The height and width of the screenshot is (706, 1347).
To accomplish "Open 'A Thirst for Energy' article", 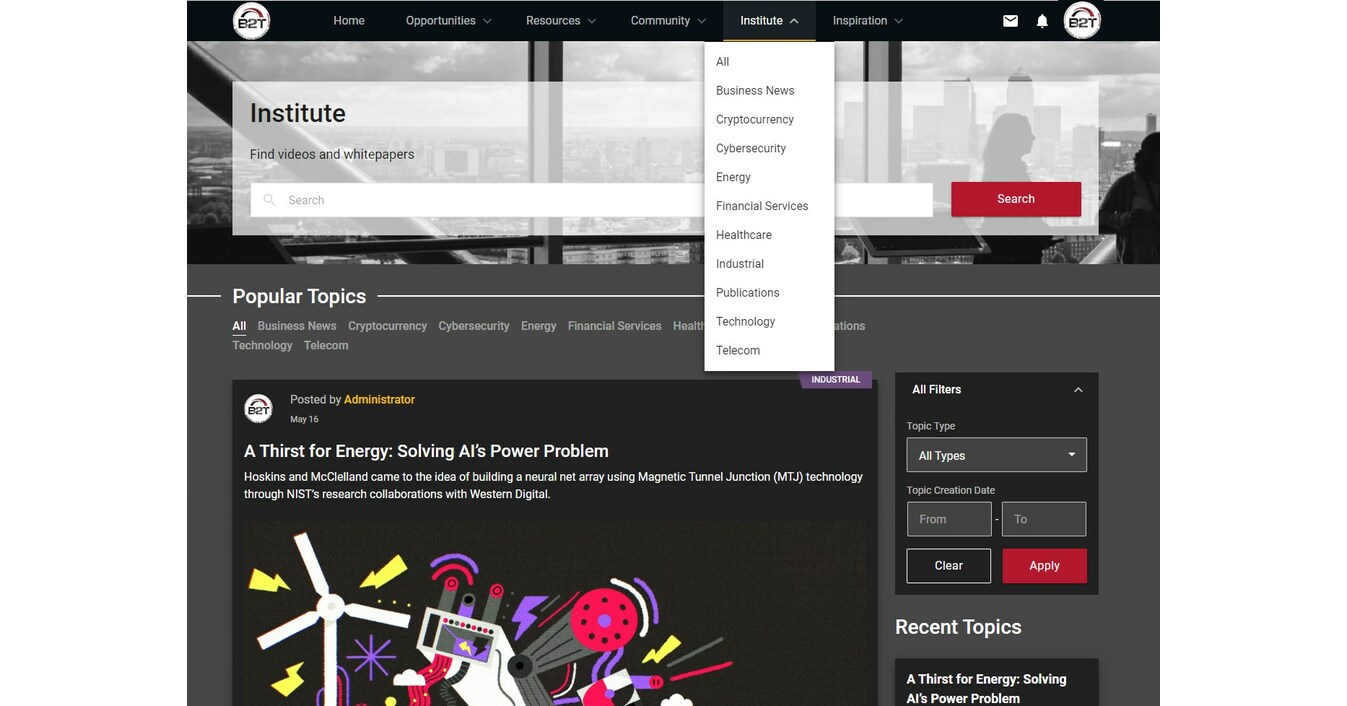I will tap(427, 450).
